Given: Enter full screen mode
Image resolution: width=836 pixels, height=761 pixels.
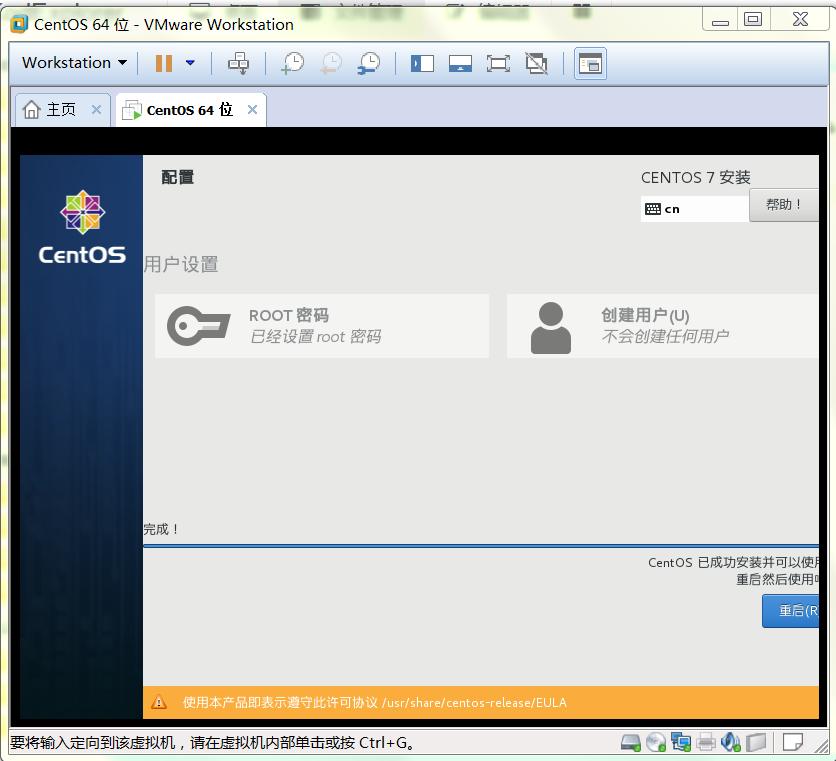Looking at the screenshot, I should click(x=498, y=63).
